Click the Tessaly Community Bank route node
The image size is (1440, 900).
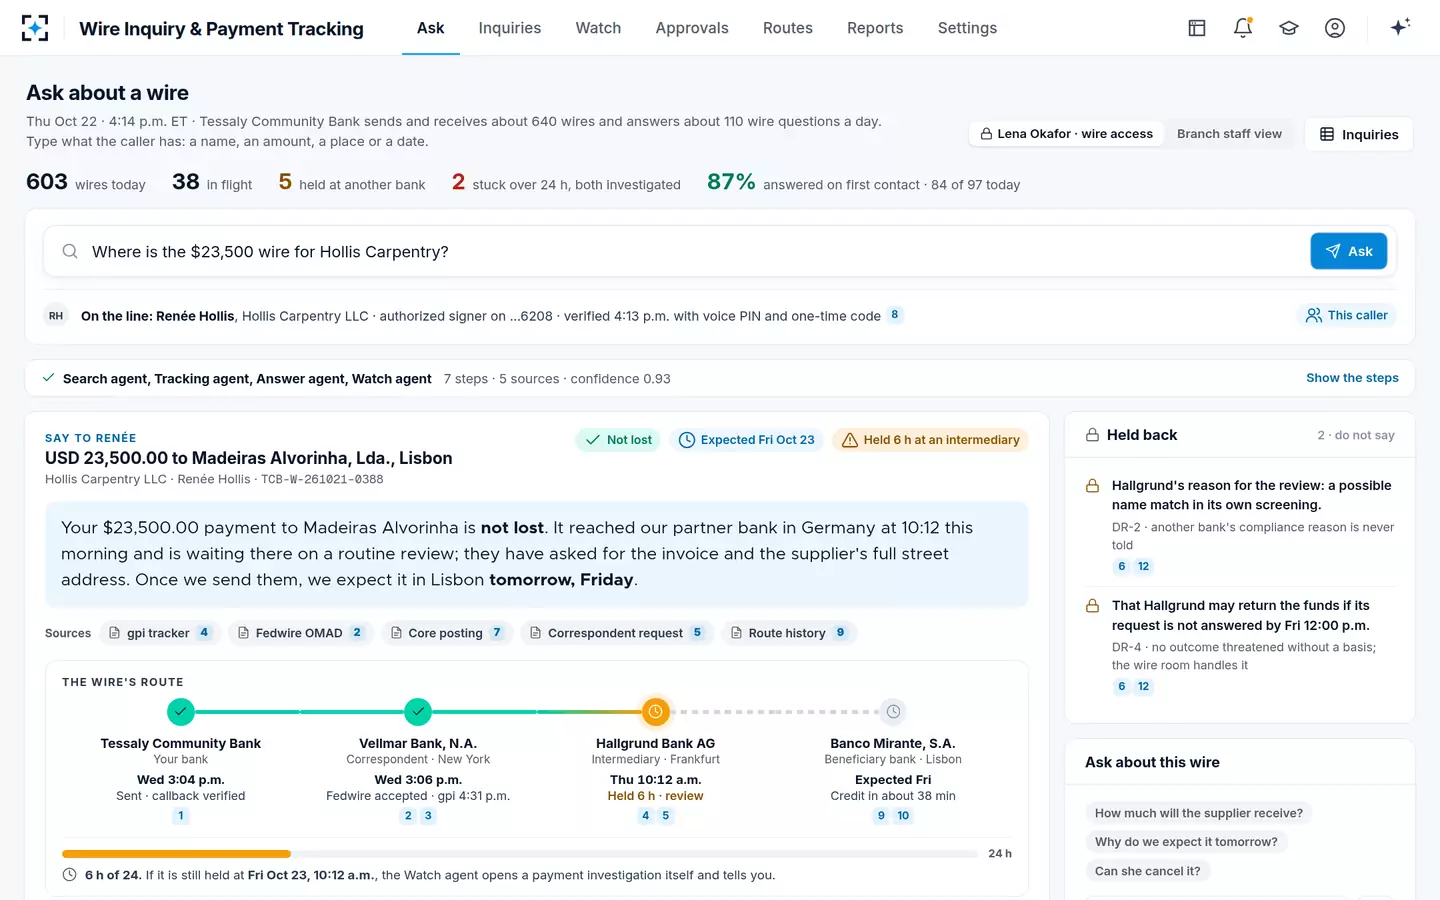tap(180, 712)
